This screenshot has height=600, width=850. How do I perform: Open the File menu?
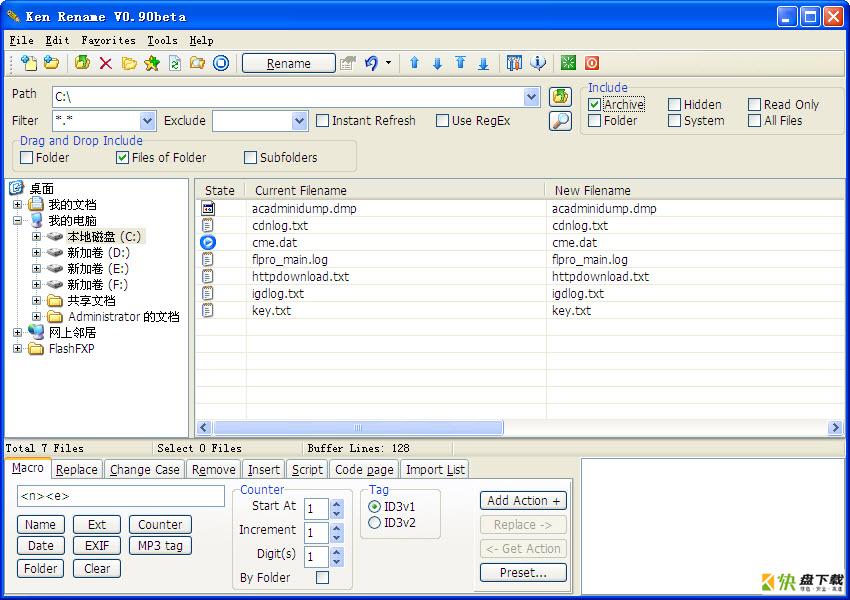pyautogui.click(x=21, y=41)
